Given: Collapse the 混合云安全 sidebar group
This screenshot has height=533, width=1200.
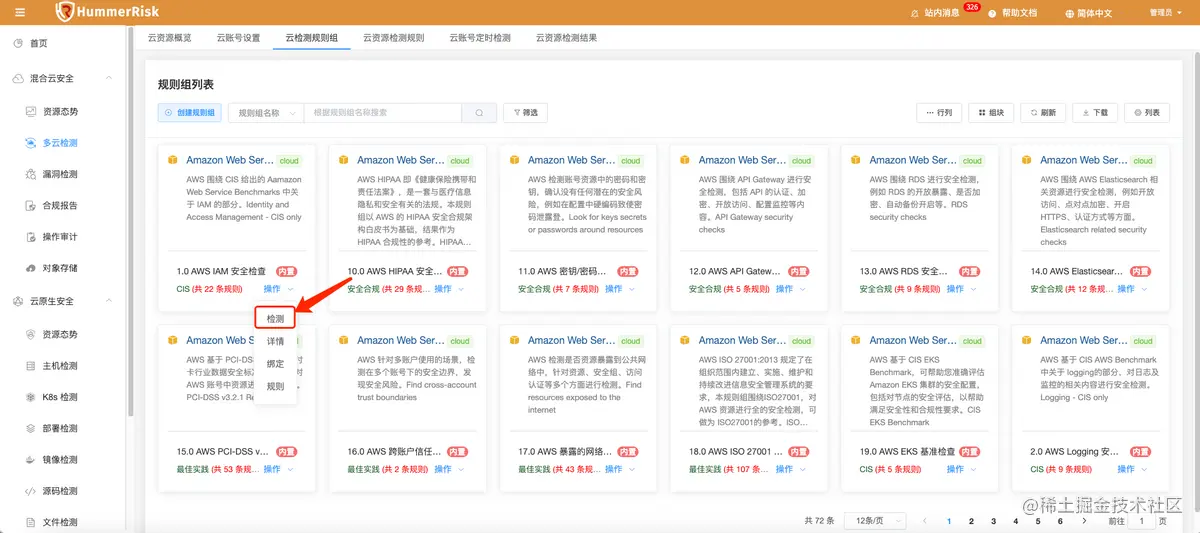Looking at the screenshot, I should [x=62, y=78].
